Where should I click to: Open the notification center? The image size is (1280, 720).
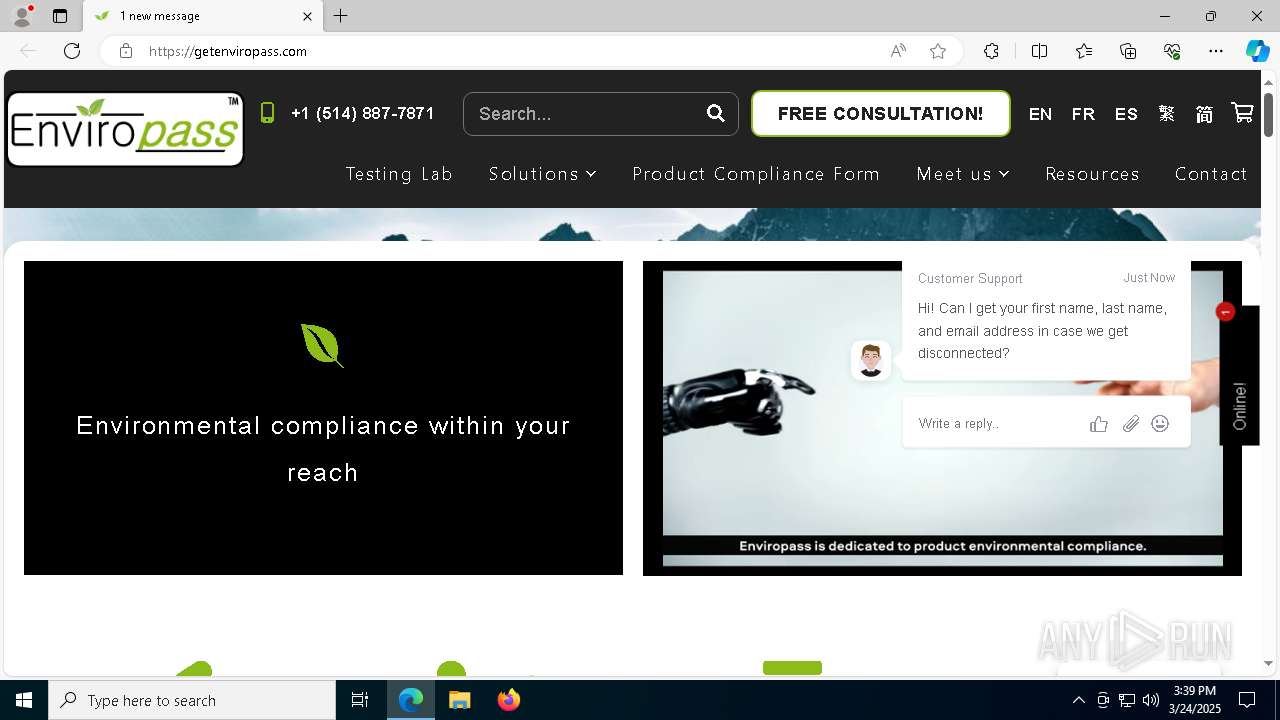[x=1247, y=700]
